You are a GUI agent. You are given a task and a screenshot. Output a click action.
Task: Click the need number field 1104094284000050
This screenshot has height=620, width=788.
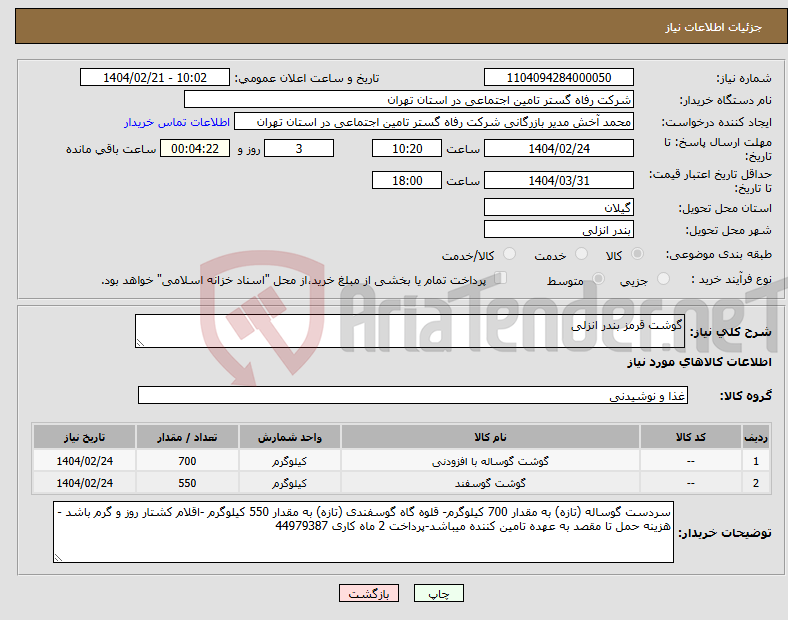559,77
